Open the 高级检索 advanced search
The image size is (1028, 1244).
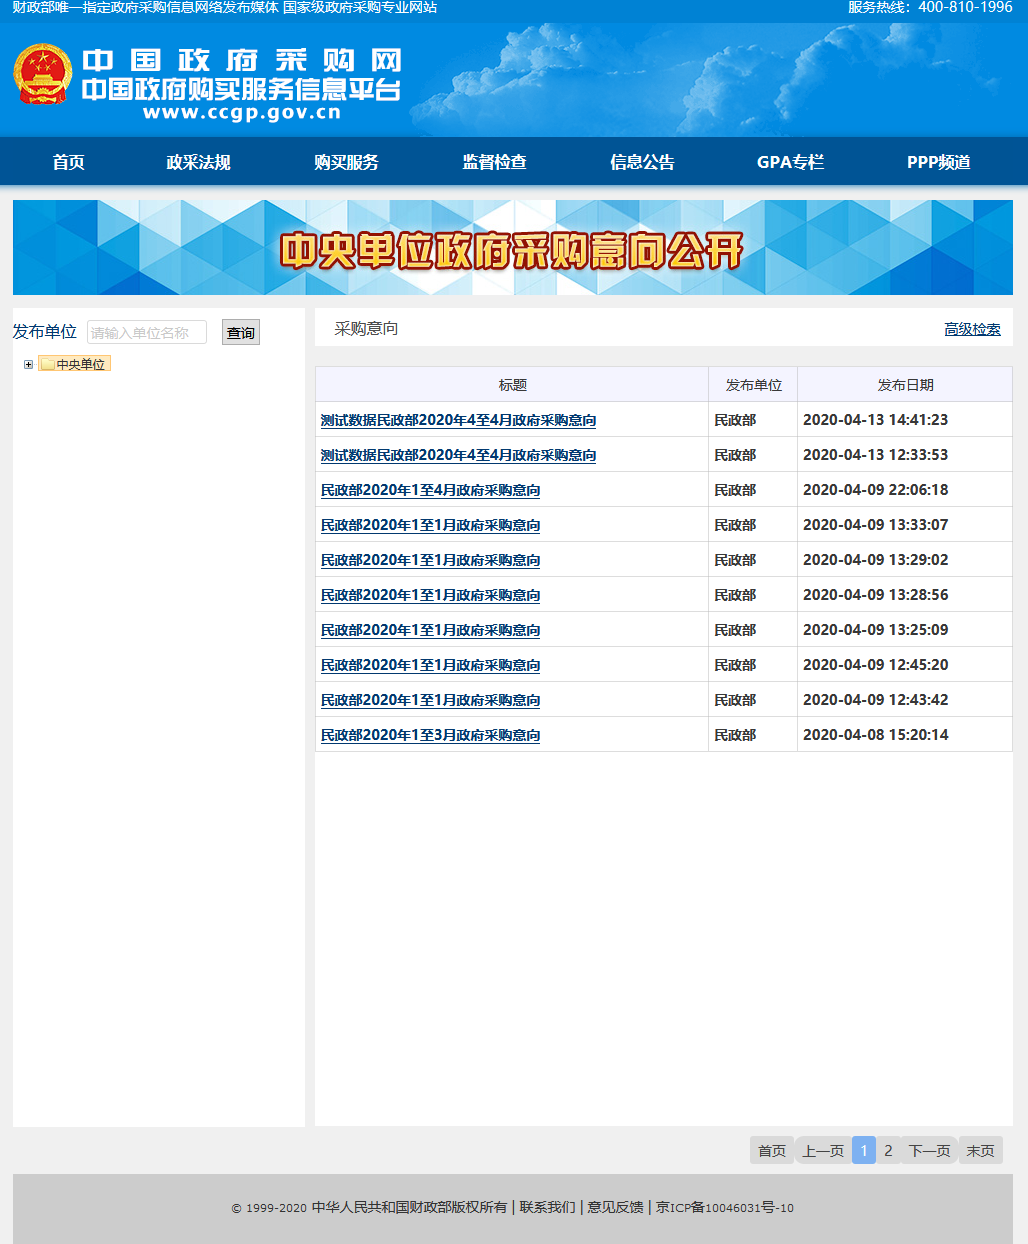pyautogui.click(x=971, y=328)
